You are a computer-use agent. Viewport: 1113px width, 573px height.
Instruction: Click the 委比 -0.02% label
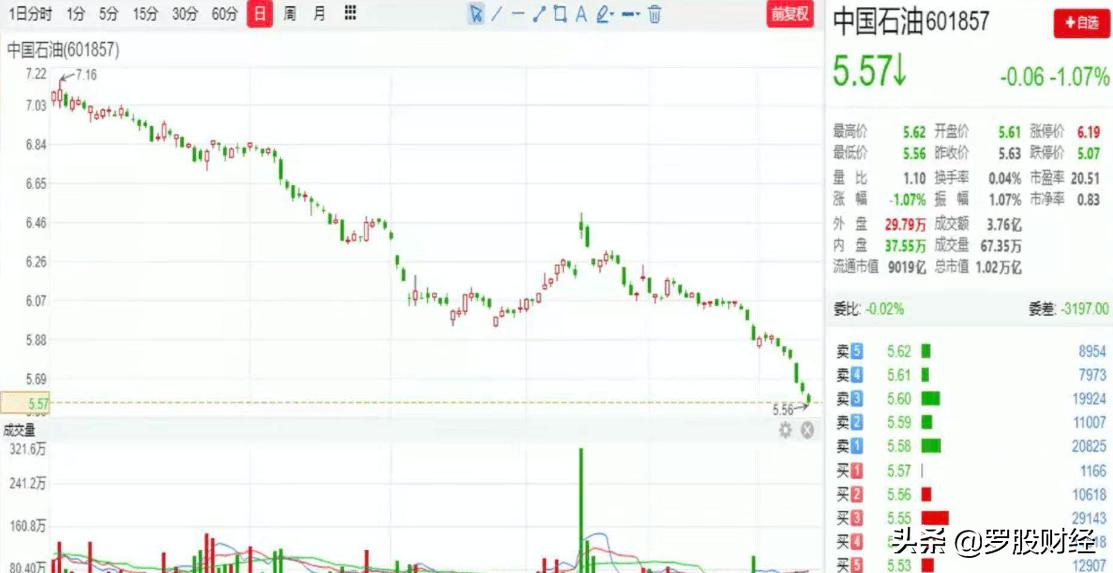pyautogui.click(x=868, y=309)
